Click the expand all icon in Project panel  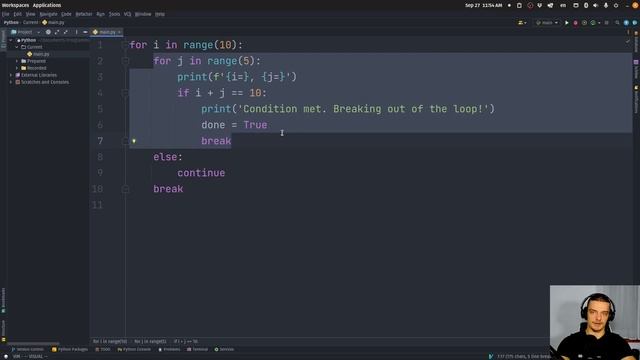[x=57, y=32]
